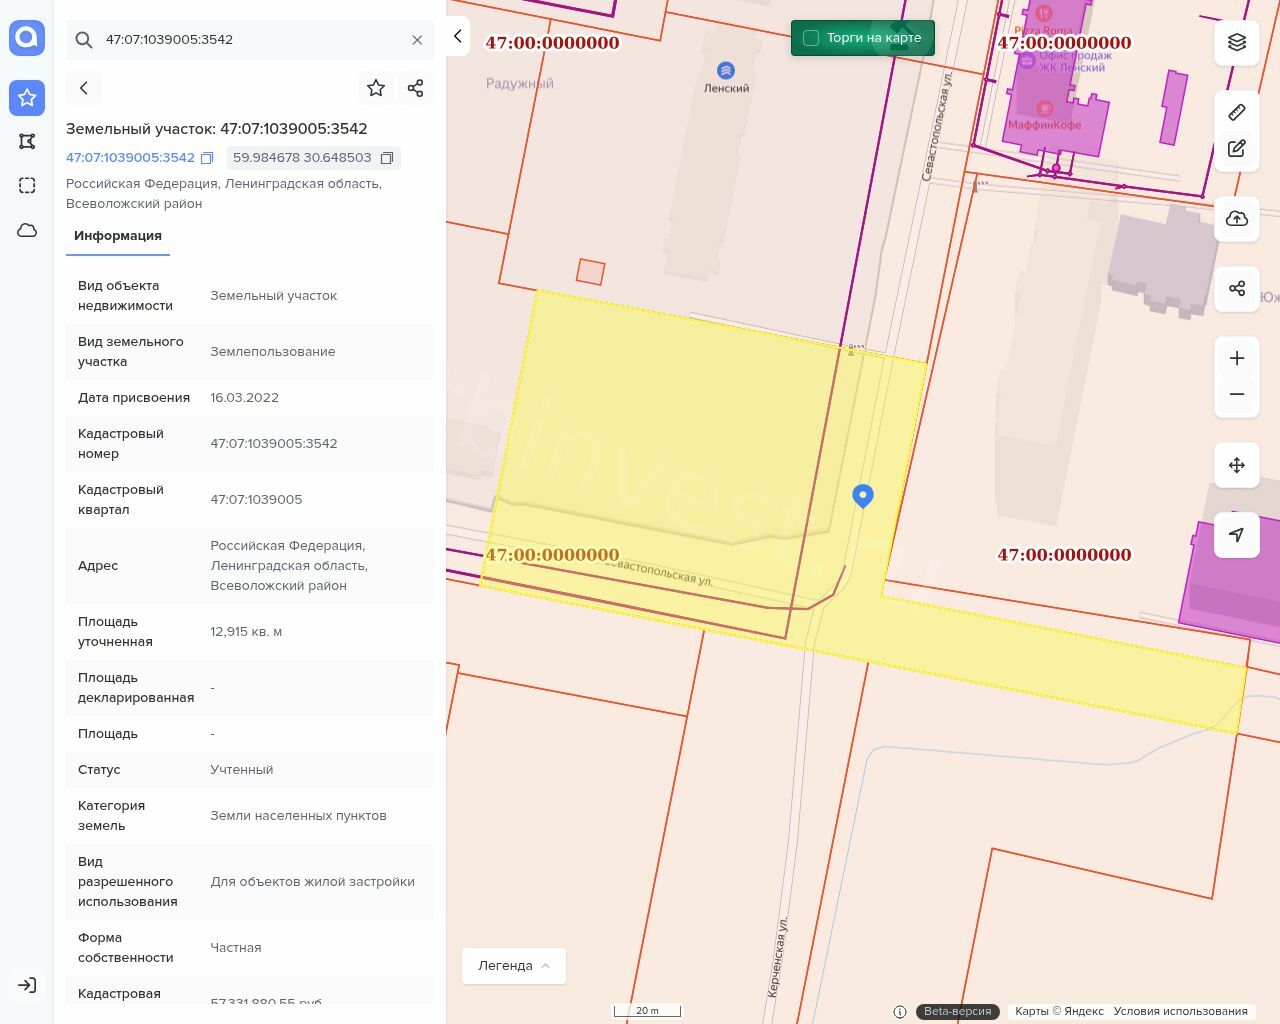This screenshot has height=1024, width=1280.
Task: Open the map layers panel
Action: pos(1237,42)
